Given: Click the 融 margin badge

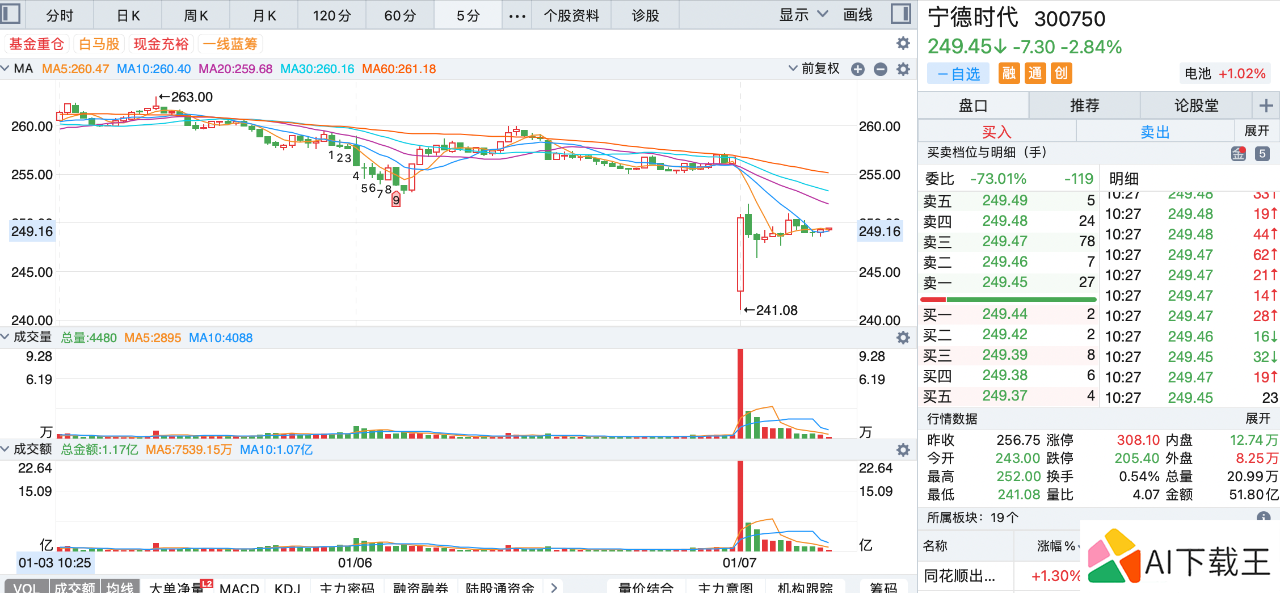Looking at the screenshot, I should coord(1009,73).
